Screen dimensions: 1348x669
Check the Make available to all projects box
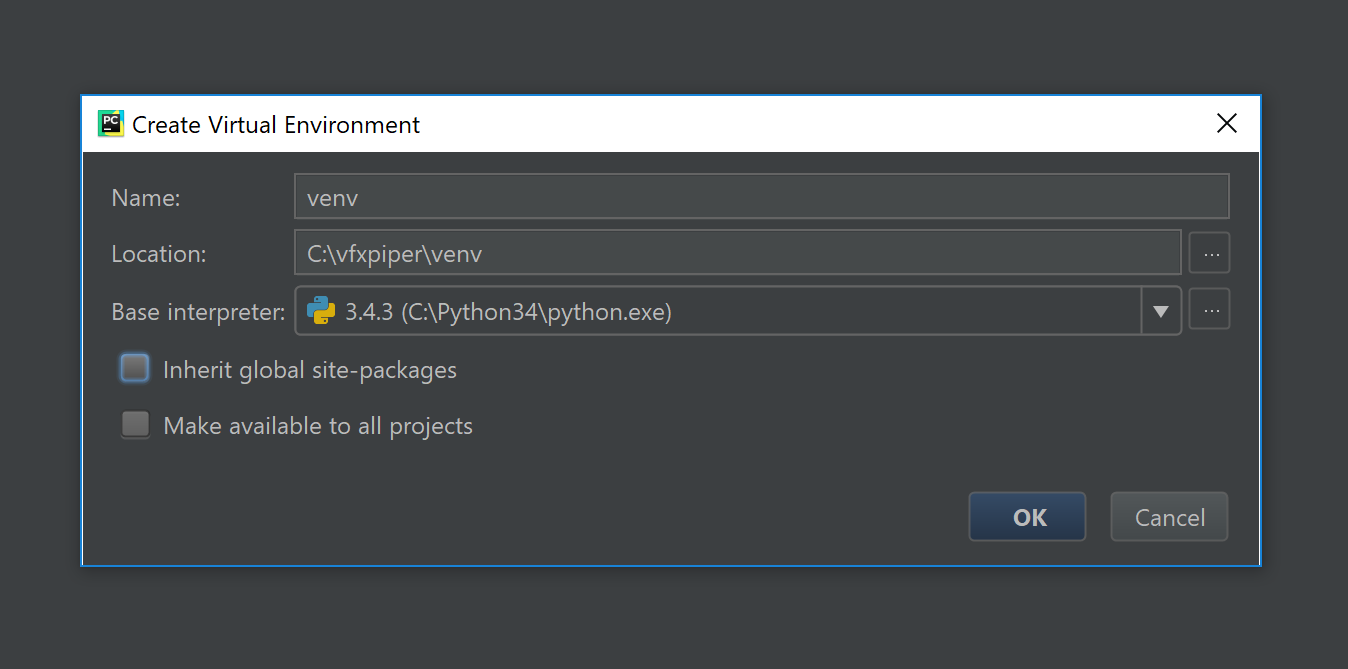pyautogui.click(x=135, y=425)
